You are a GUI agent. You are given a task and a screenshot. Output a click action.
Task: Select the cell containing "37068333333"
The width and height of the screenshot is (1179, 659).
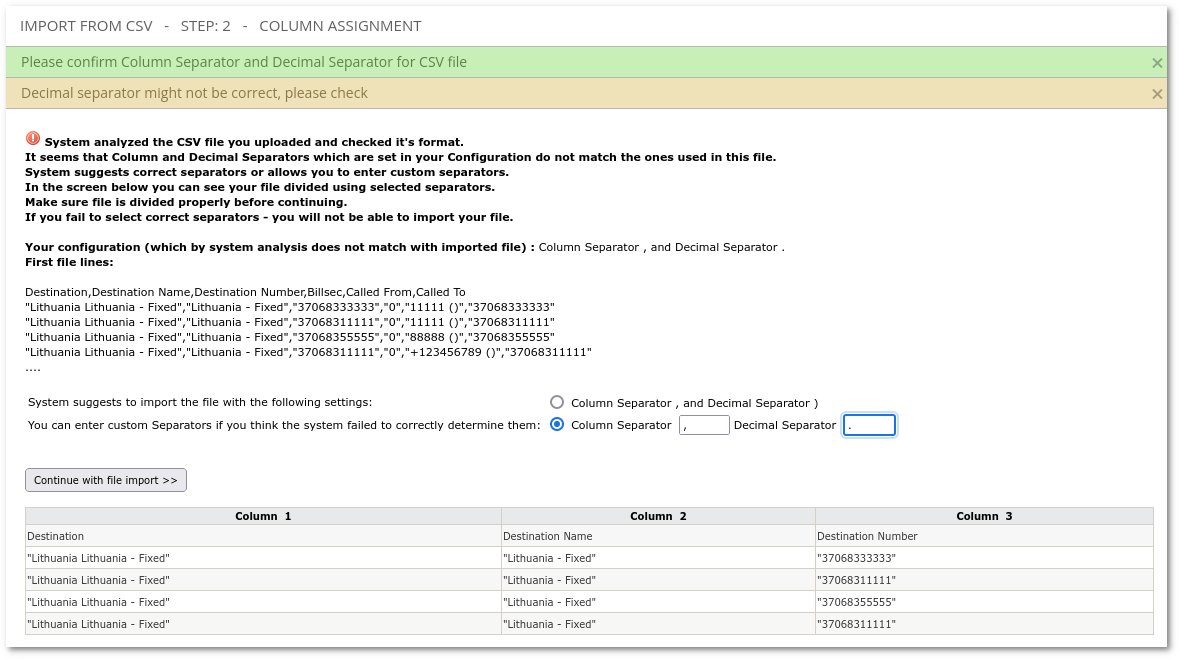[856, 558]
